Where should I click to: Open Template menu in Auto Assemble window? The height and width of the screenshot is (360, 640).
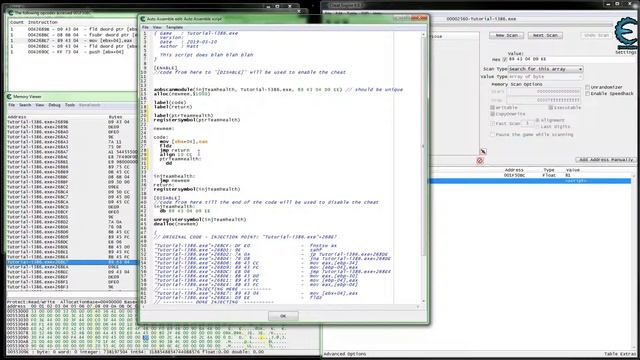click(x=174, y=27)
